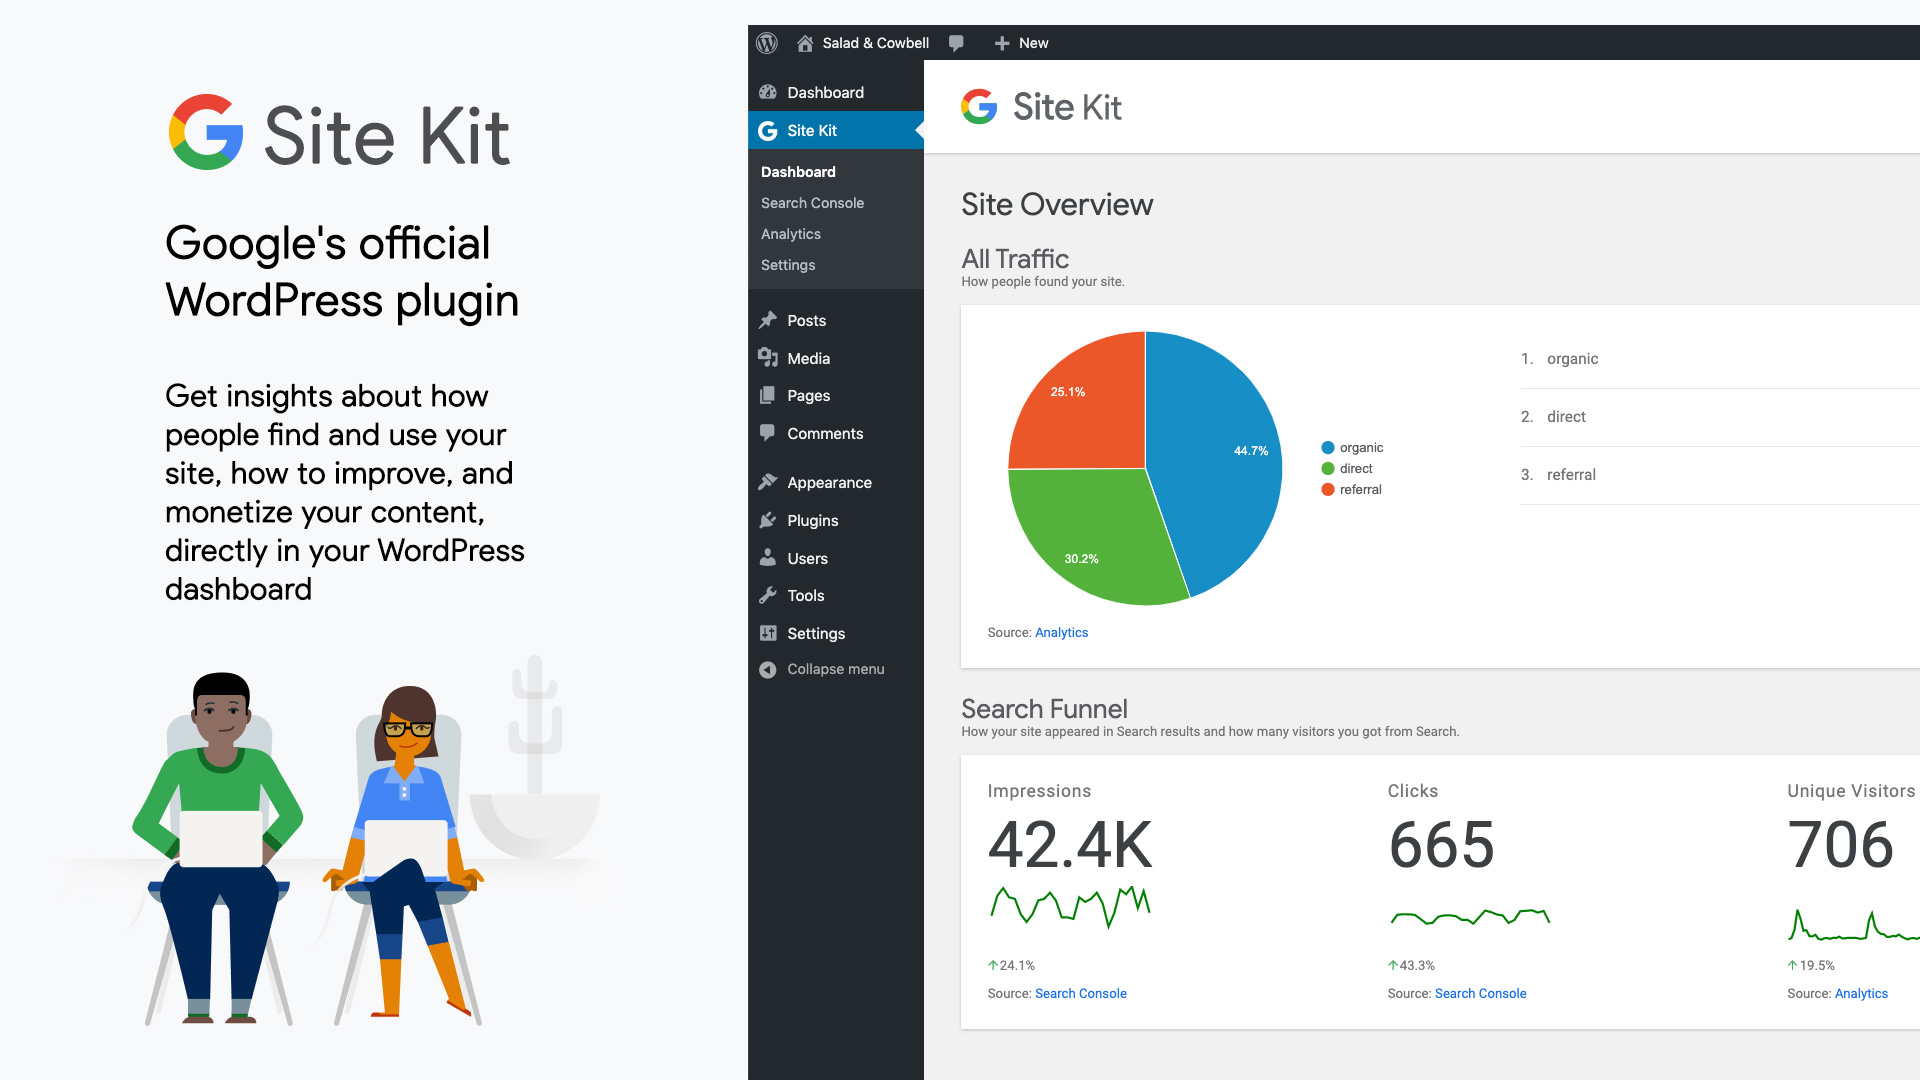
Task: Go to Posts in the sidebar
Action: pyautogui.click(x=836, y=320)
